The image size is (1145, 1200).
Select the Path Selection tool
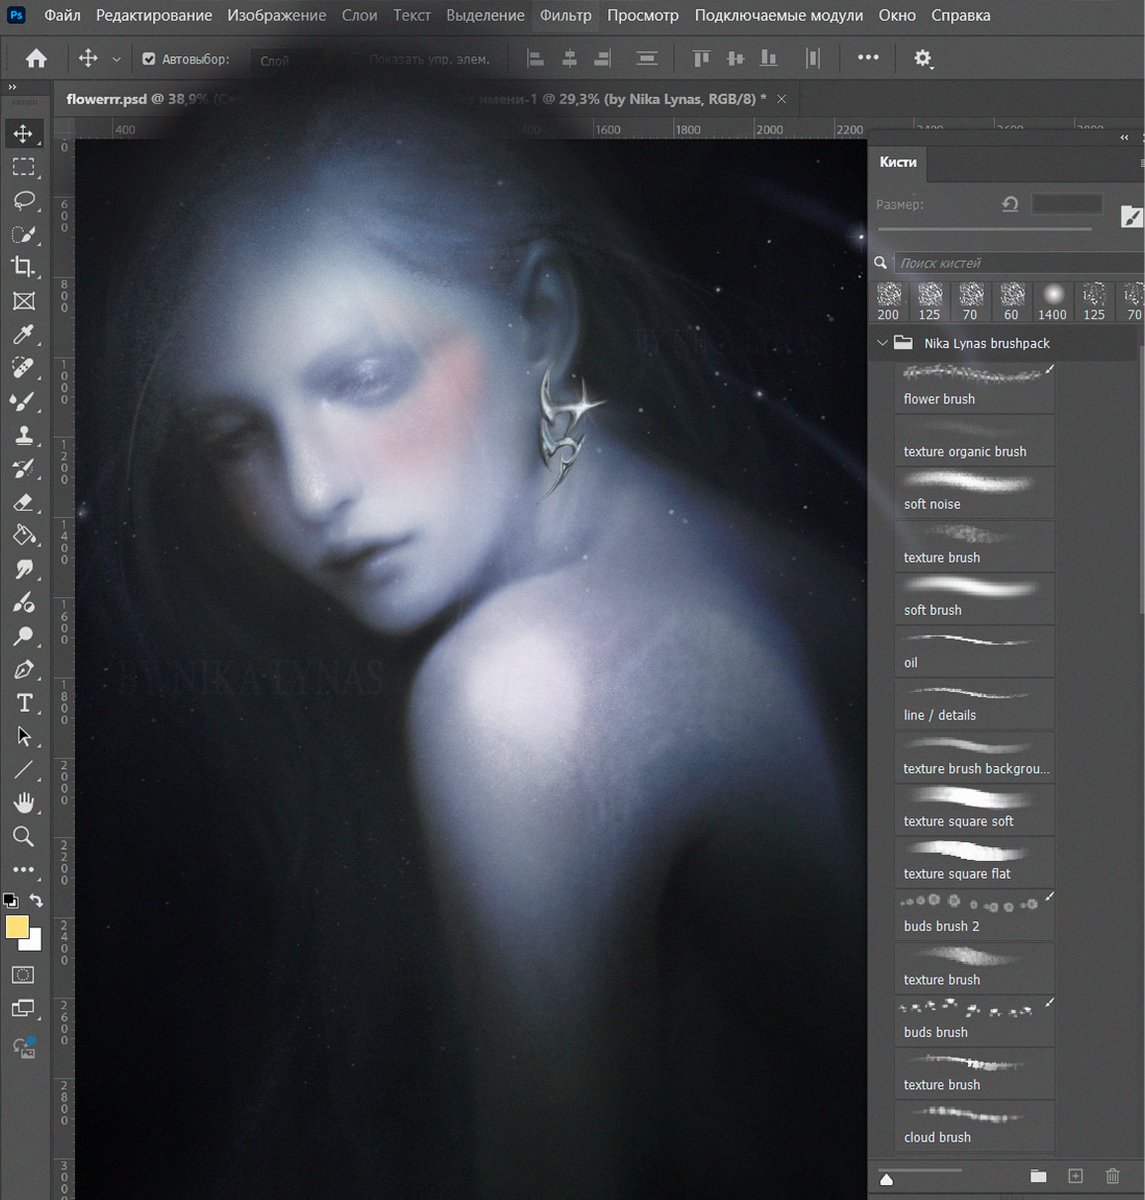pos(23,737)
